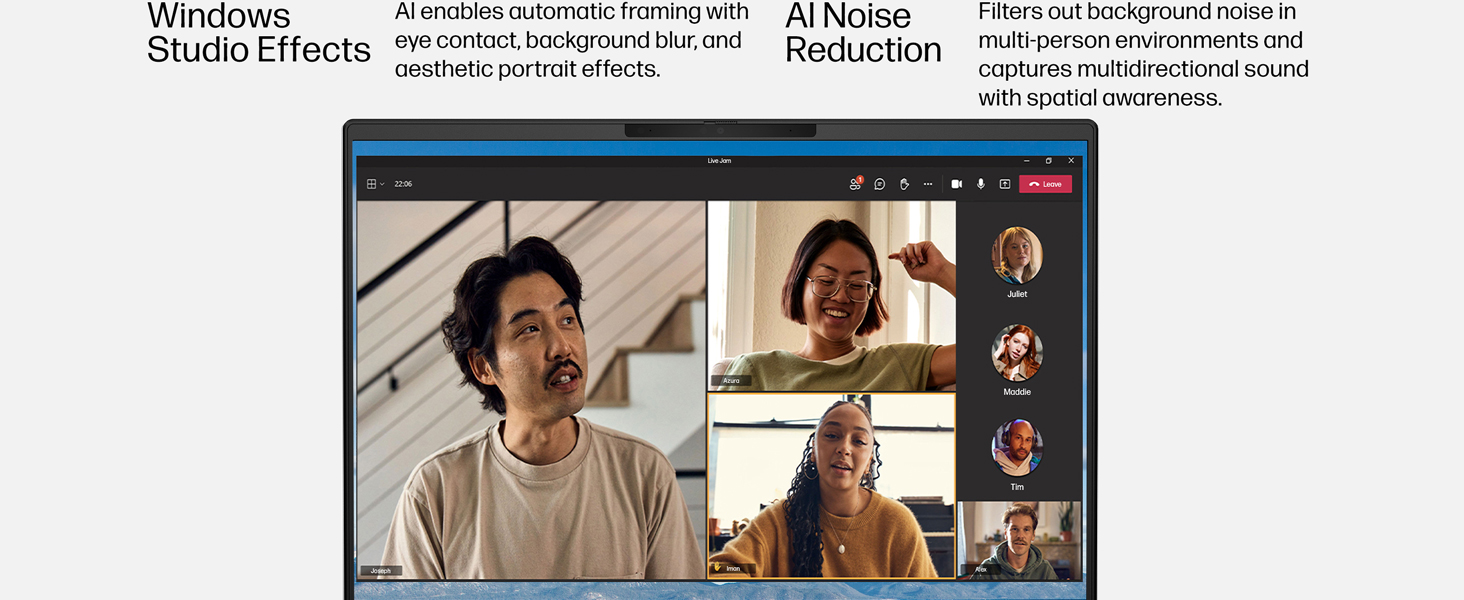This screenshot has height=600, width=1464.
Task: Click the share screen icon
Action: [x=1006, y=184]
